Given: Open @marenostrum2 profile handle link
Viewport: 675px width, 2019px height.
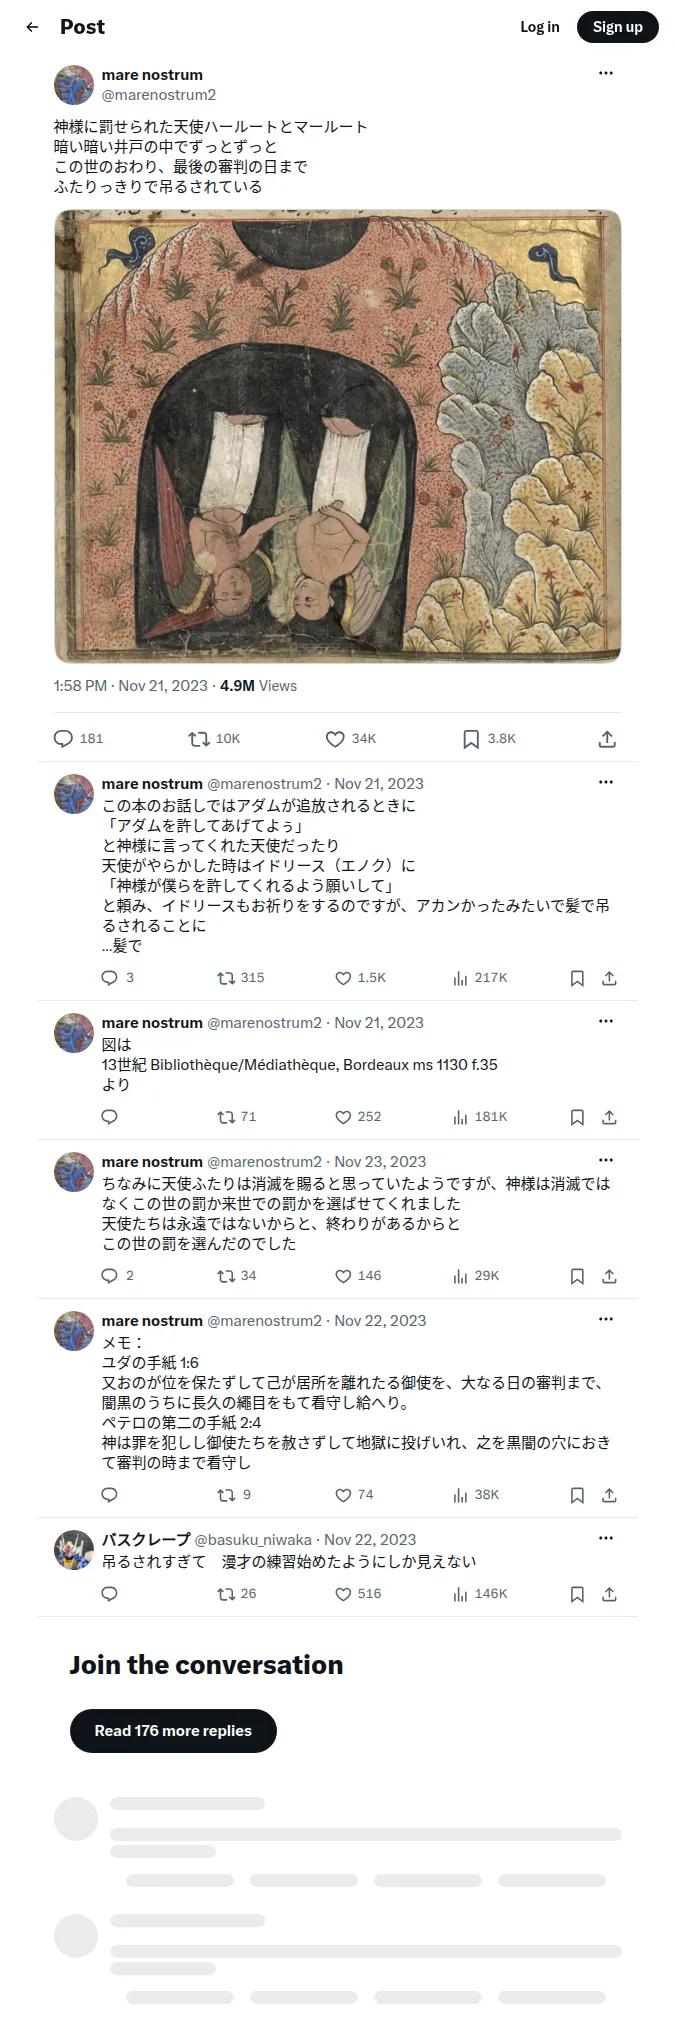Looking at the screenshot, I should pos(159,95).
